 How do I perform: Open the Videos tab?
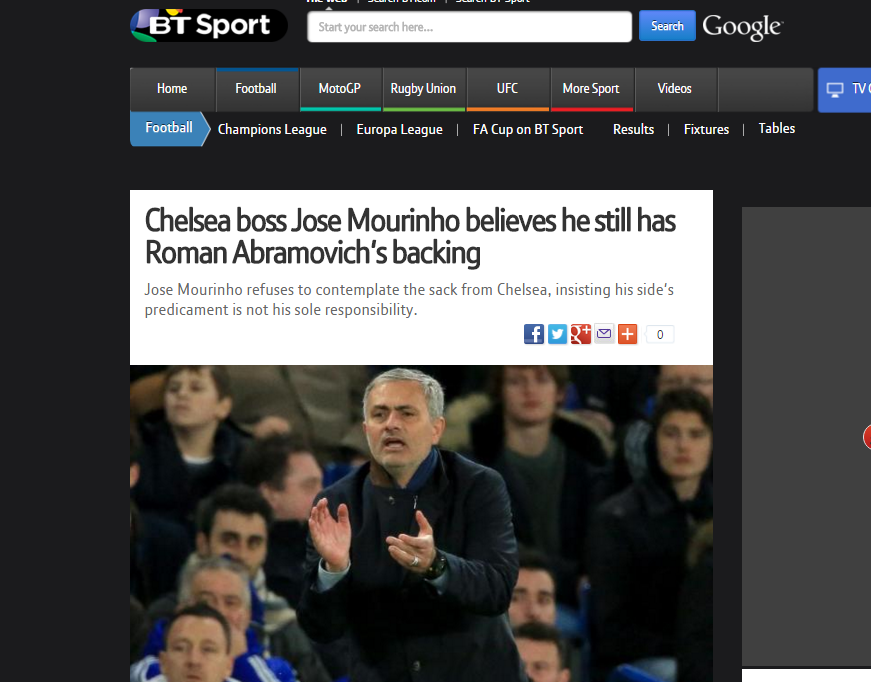tap(675, 89)
